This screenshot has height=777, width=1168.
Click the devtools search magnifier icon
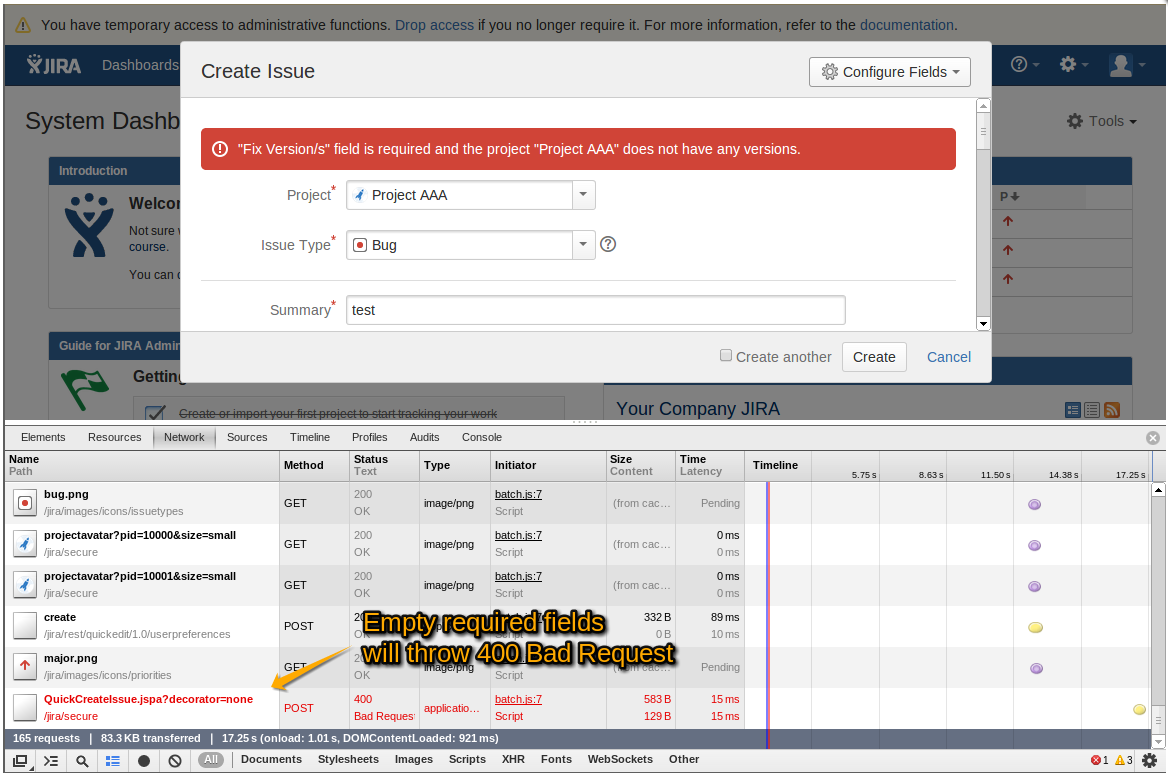point(82,761)
